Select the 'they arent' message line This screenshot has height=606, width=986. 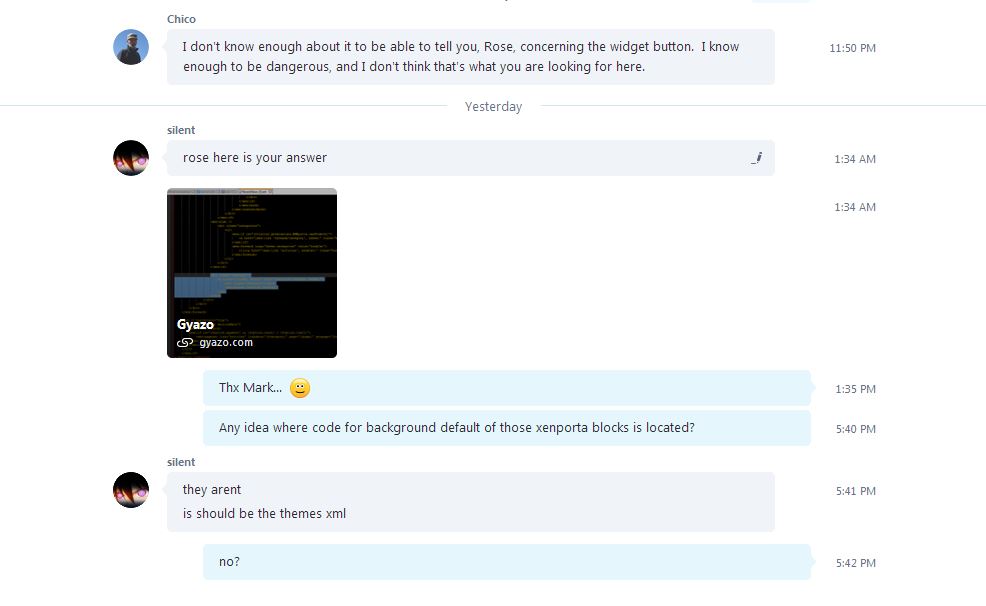pyautogui.click(x=212, y=490)
